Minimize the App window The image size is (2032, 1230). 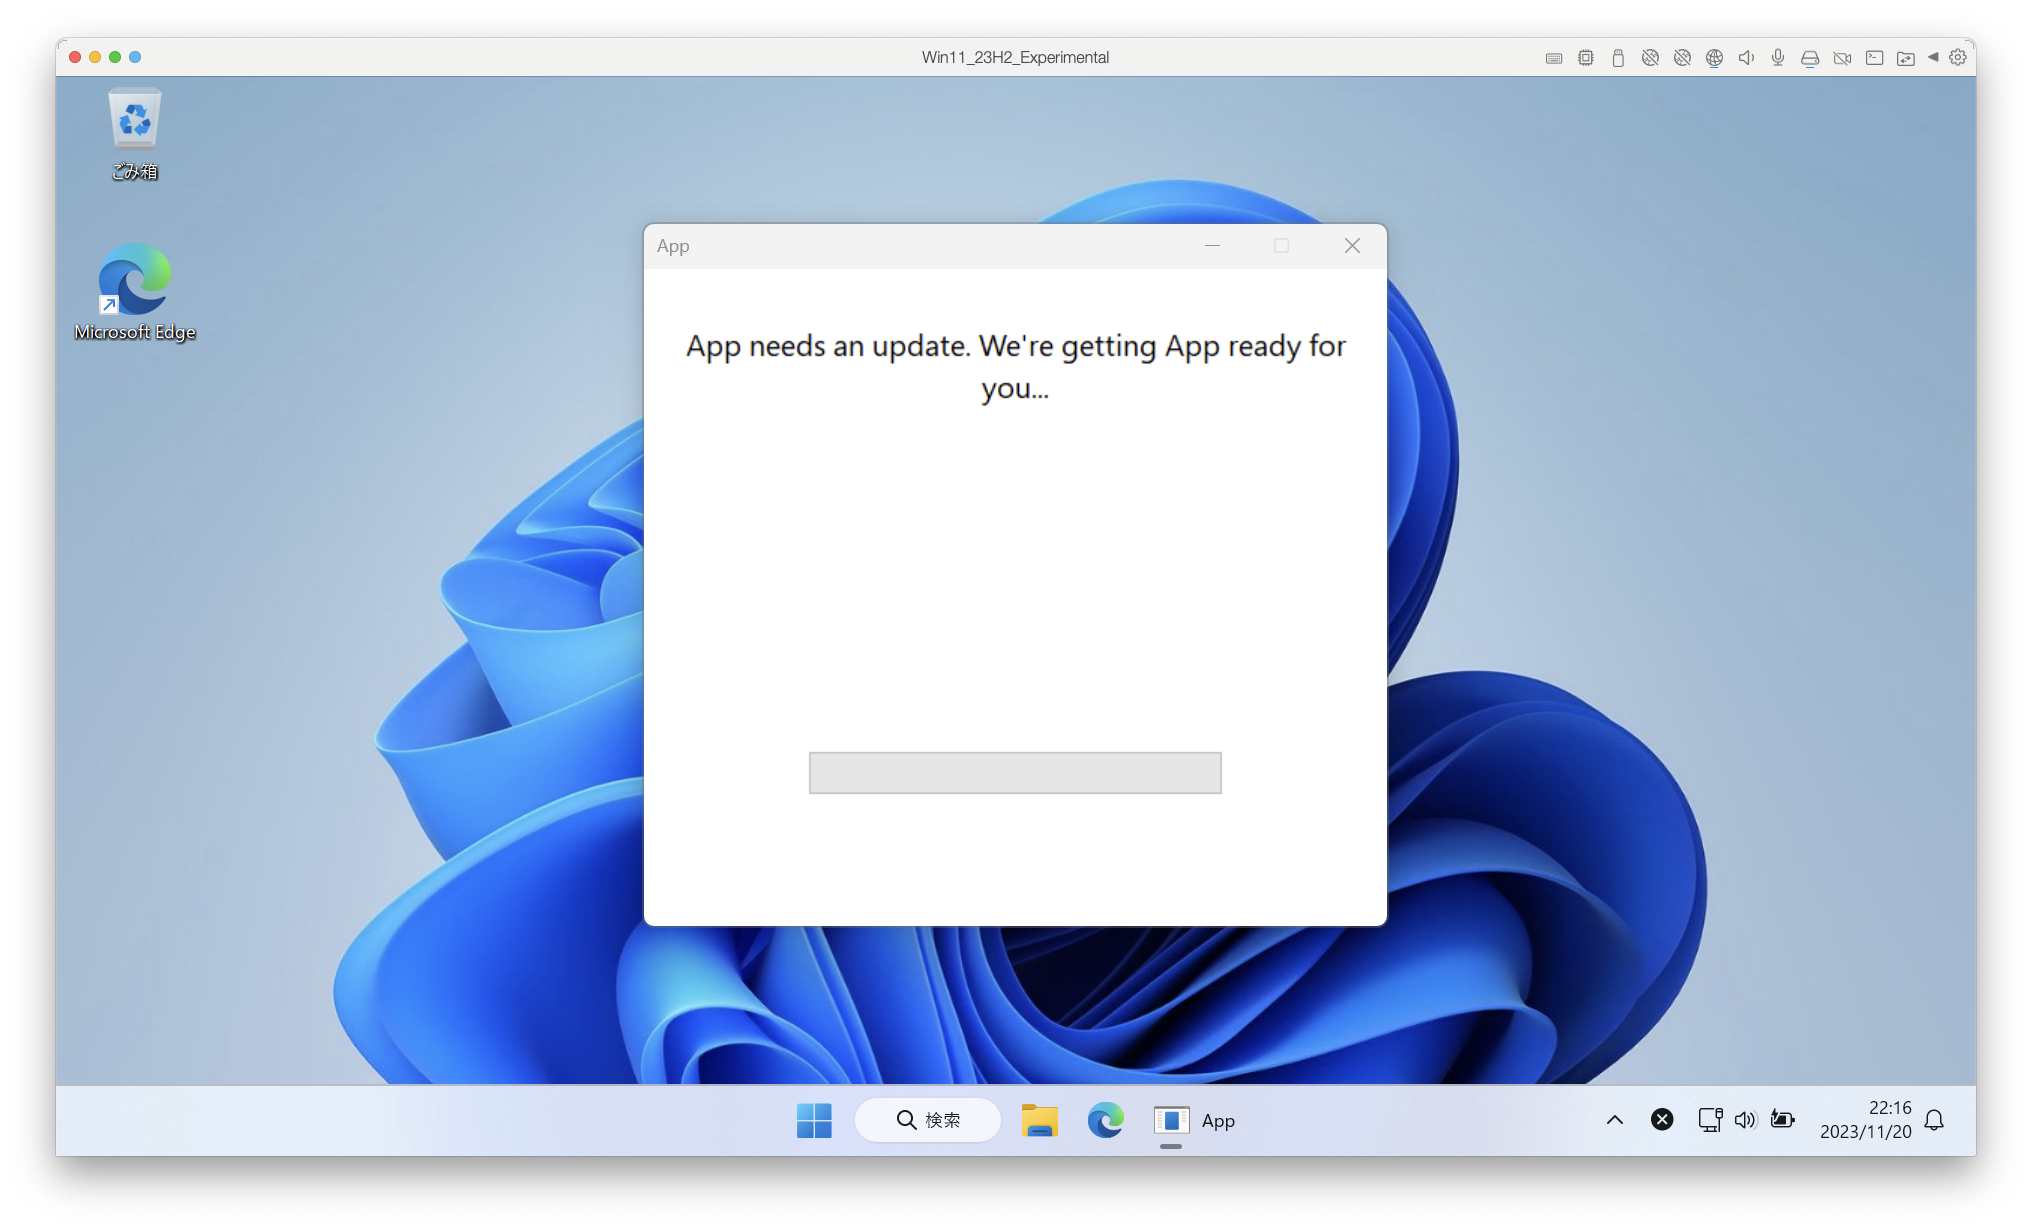click(x=1212, y=246)
